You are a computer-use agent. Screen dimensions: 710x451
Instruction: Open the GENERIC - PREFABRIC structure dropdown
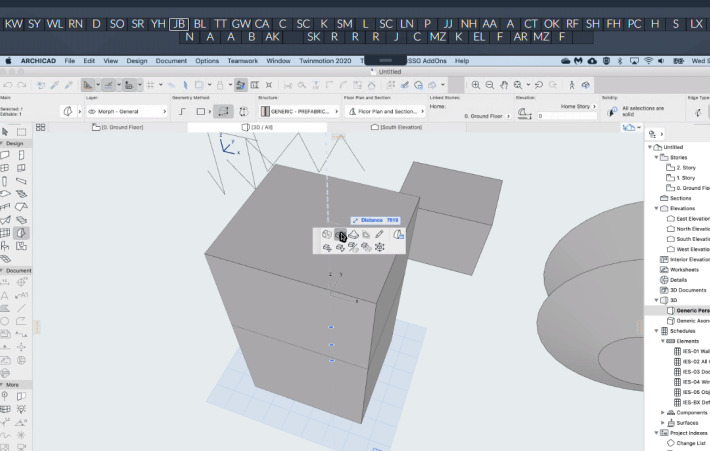[299, 111]
